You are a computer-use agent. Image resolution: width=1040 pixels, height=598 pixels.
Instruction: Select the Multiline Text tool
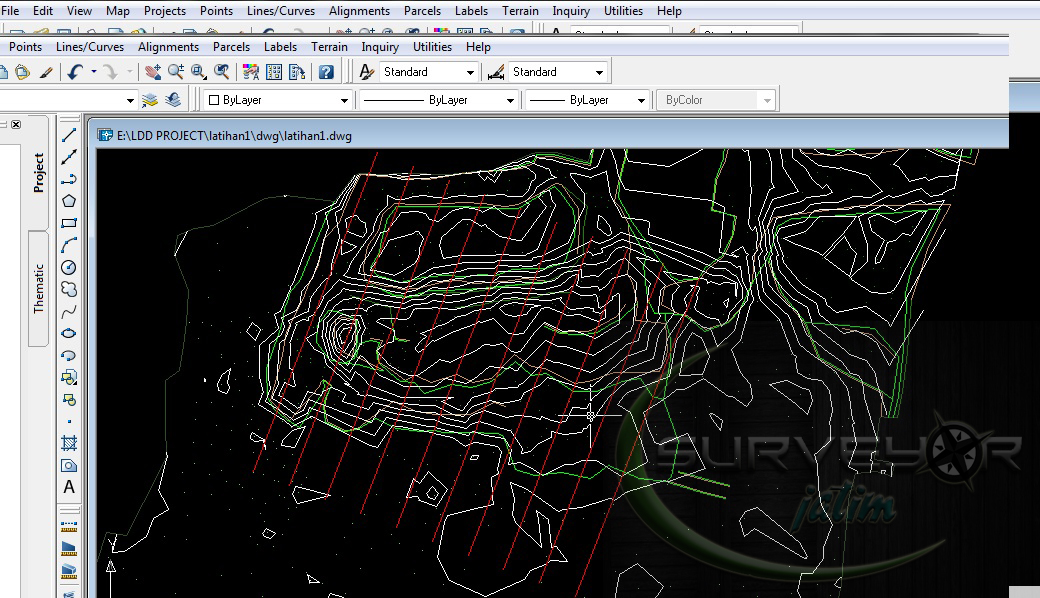(68, 487)
